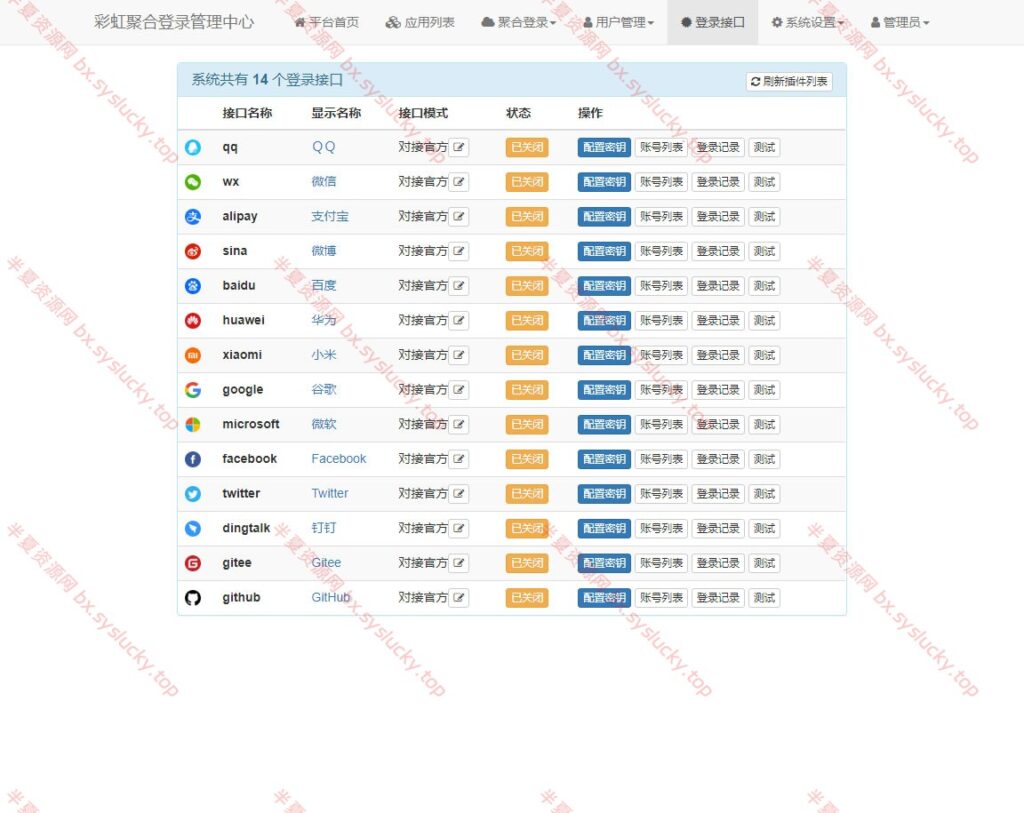Click 刷新插件列表 refresh button
Viewport: 1024px width, 813px height.
tap(789, 82)
